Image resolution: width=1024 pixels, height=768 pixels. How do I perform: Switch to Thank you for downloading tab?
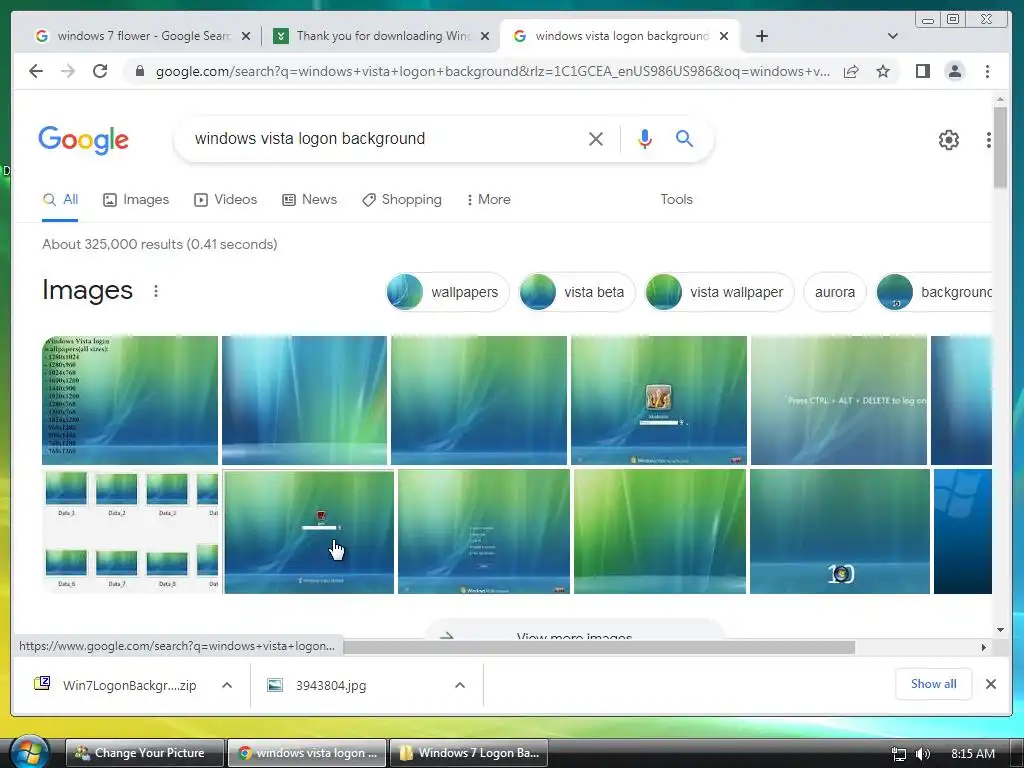click(374, 36)
